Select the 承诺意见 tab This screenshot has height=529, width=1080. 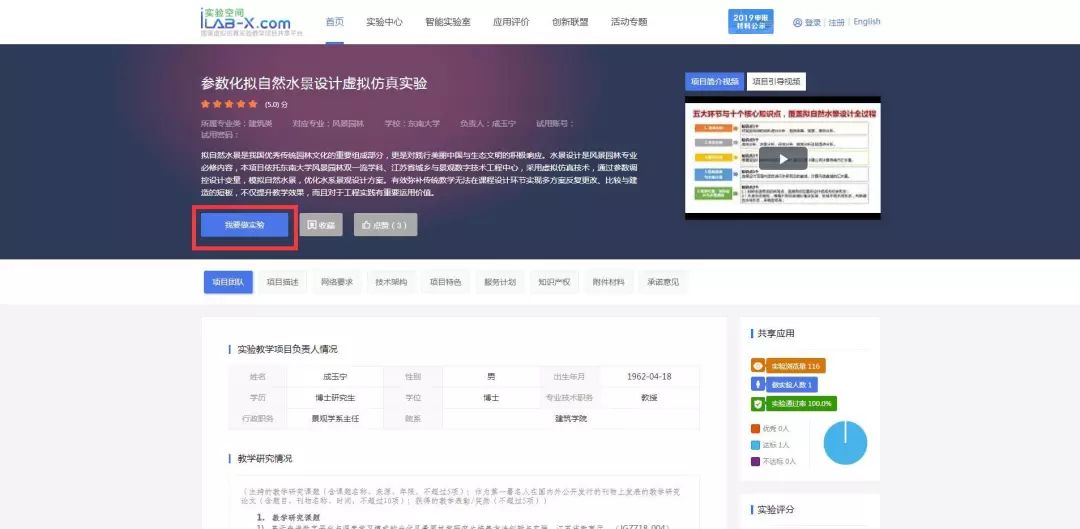click(663, 282)
